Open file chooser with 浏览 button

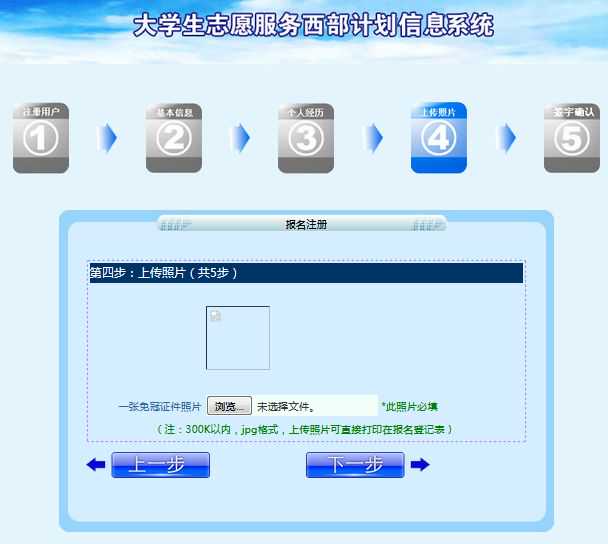coord(229,406)
